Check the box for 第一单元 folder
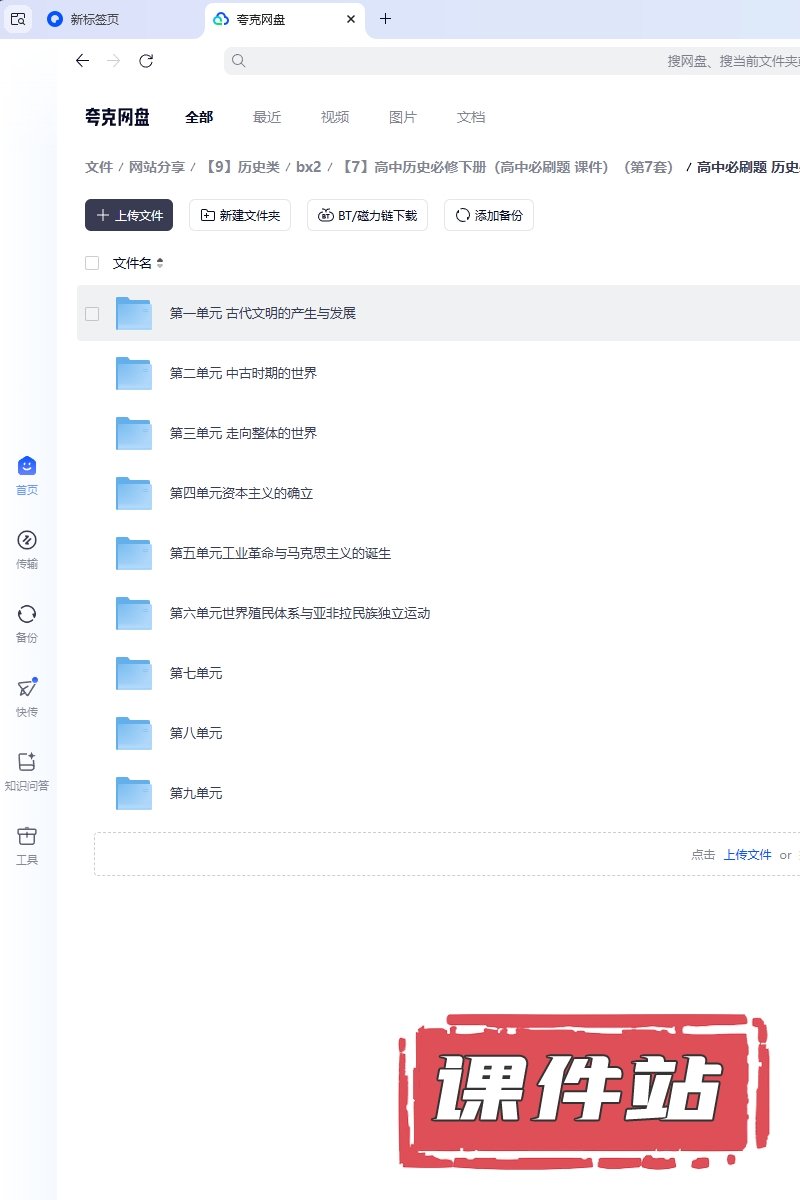The image size is (800, 1200). [92, 313]
